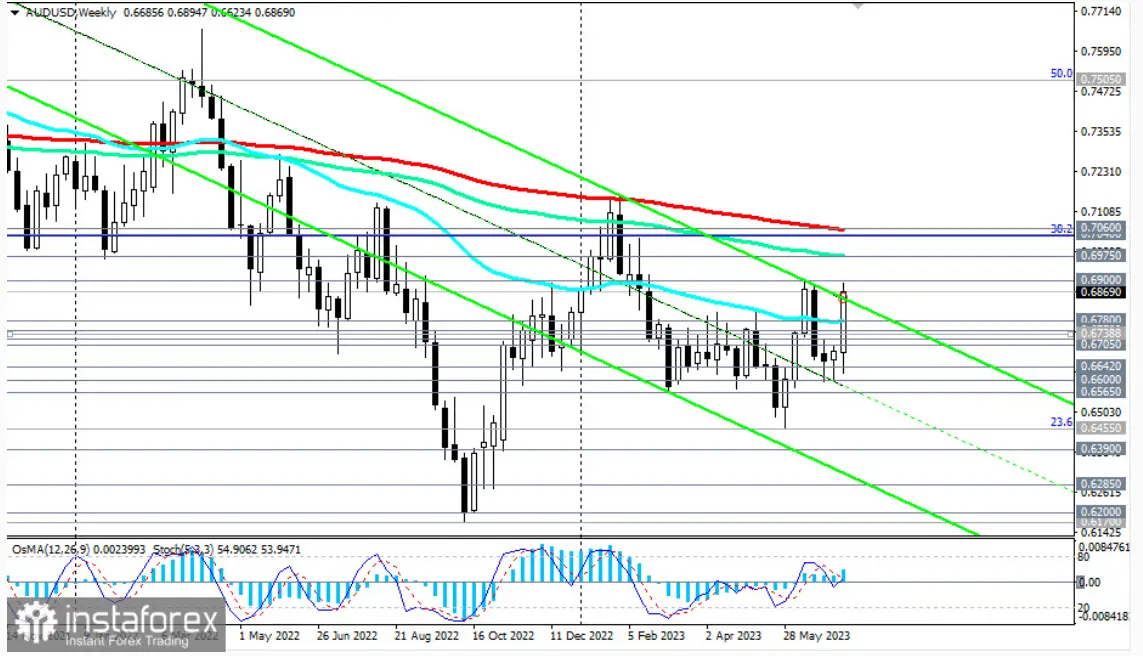Select the 0.69750 price level tag
The height and width of the screenshot is (656, 1143).
click(x=1102, y=256)
